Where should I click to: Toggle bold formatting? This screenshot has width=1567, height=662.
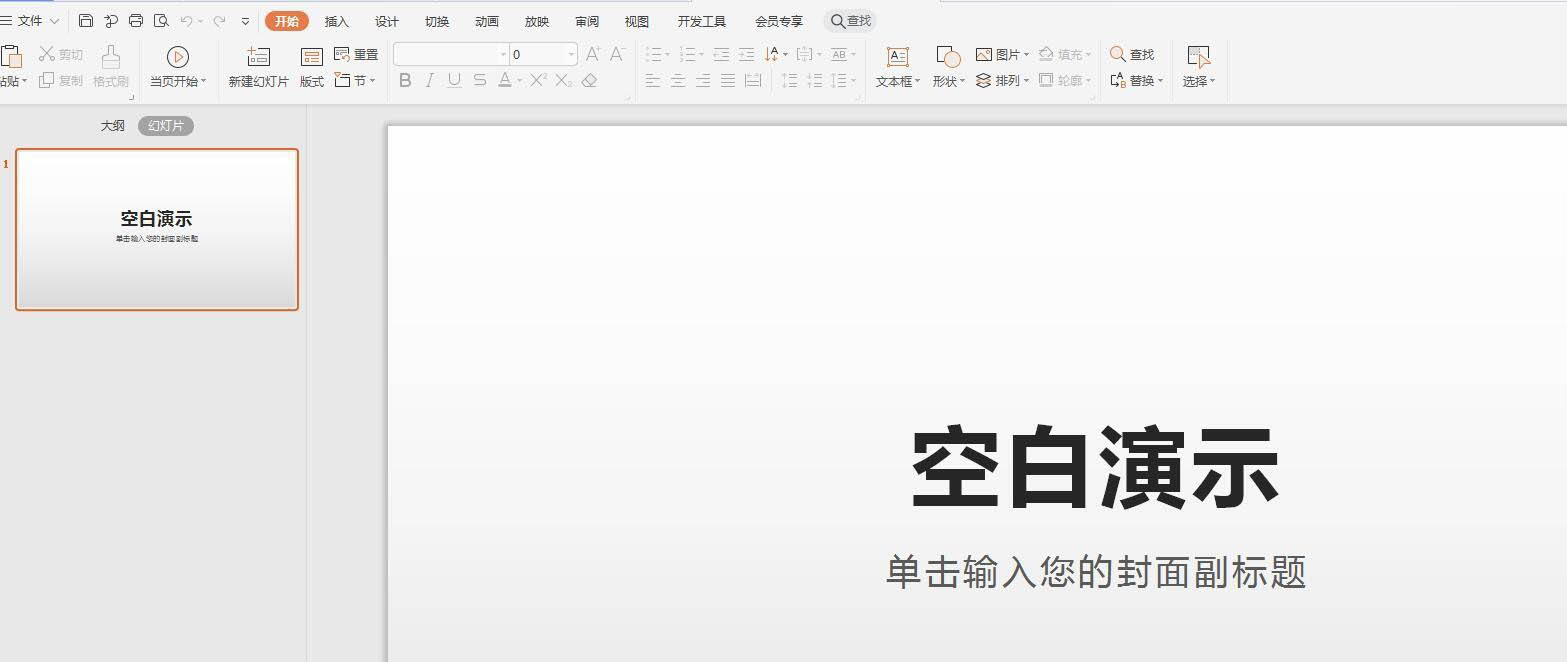[404, 81]
